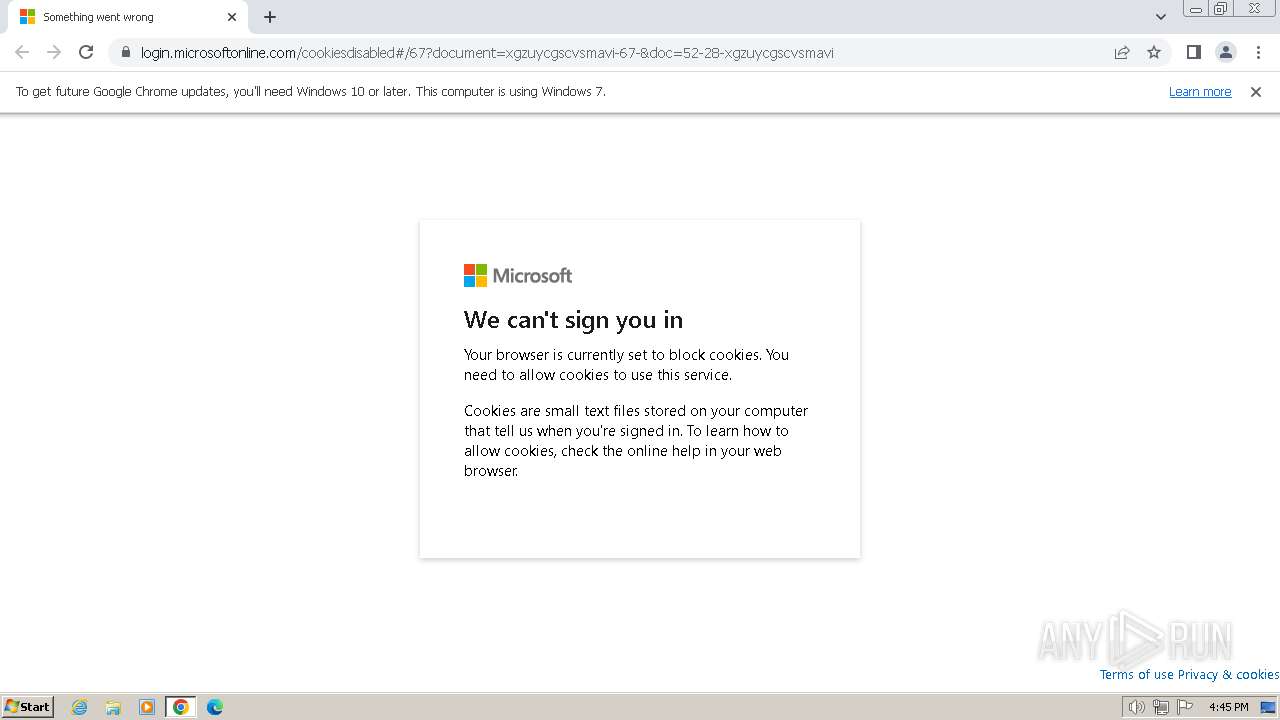Image resolution: width=1280 pixels, height=720 pixels.
Task: Click the show desktop button
Action: point(1268,707)
